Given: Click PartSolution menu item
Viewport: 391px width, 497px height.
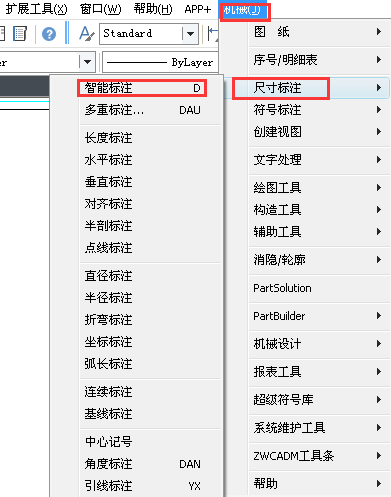Looking at the screenshot, I should (282, 288).
